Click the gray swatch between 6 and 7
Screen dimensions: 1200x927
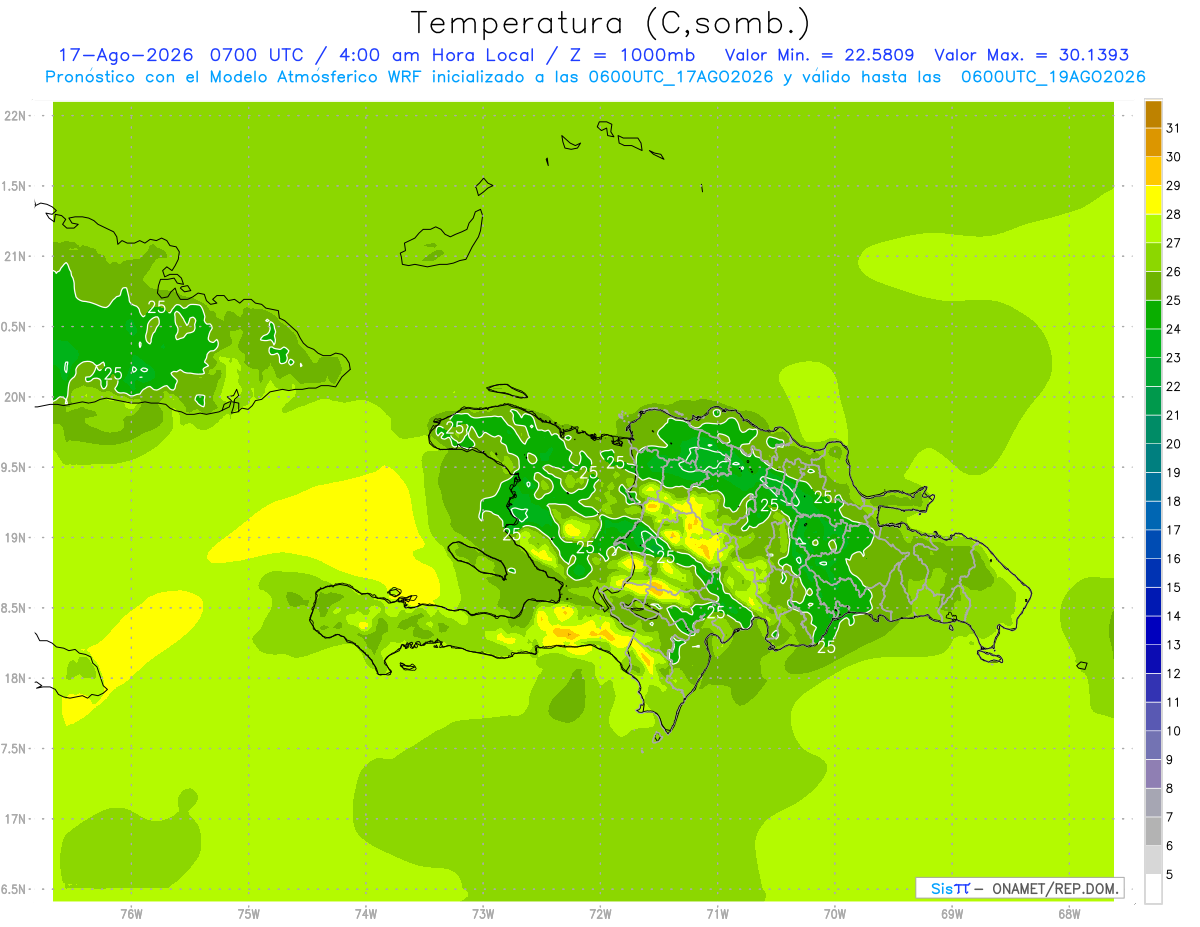[x=1153, y=831]
